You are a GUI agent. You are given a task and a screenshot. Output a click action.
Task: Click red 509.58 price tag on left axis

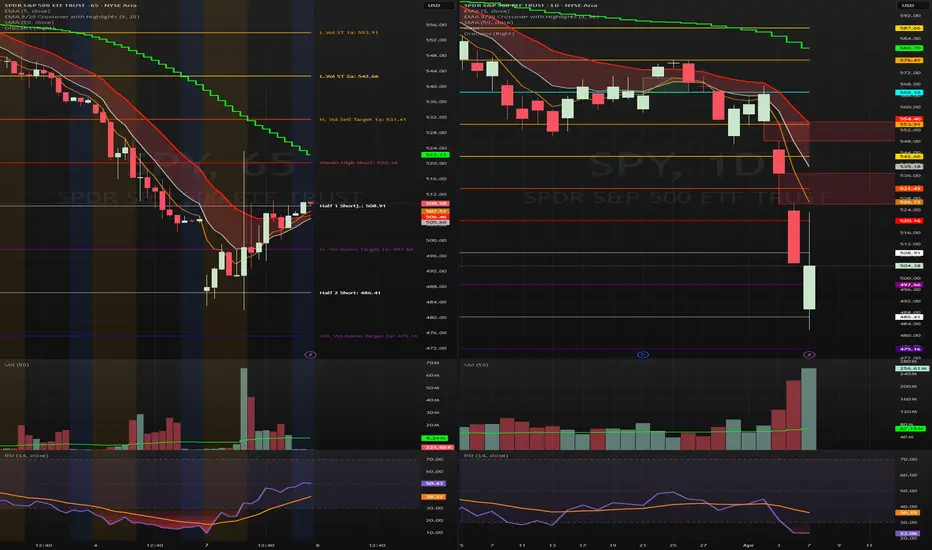(436, 203)
